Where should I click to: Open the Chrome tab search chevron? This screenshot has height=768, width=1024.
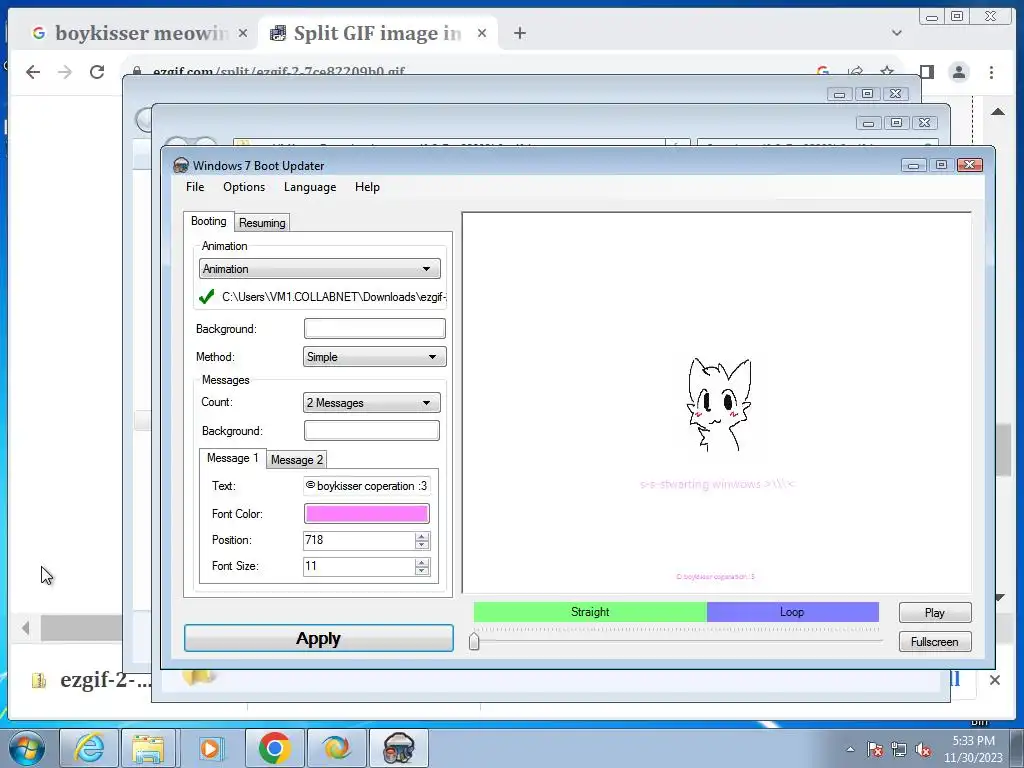897,33
